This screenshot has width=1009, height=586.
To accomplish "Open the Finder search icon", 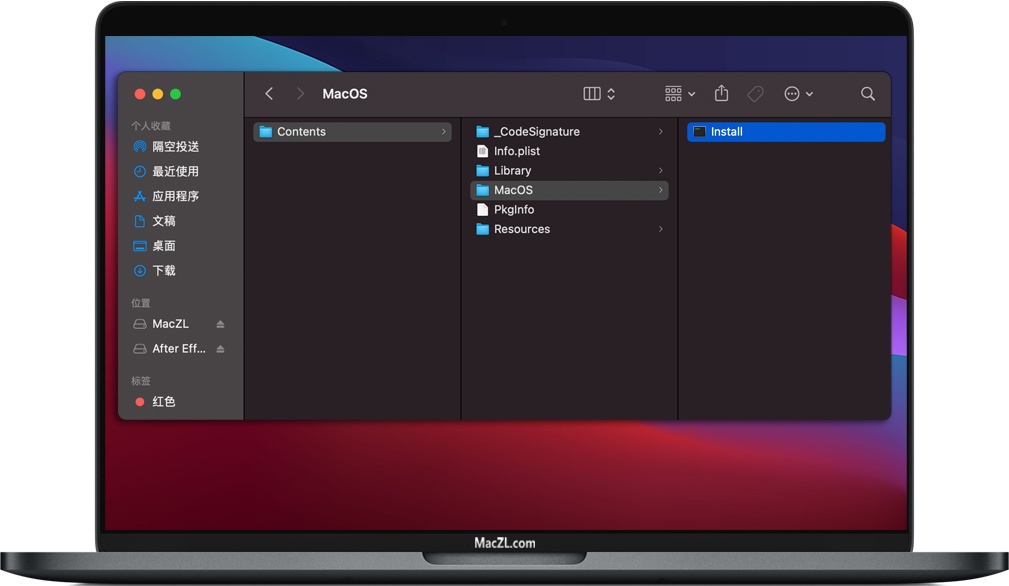I will coord(868,93).
